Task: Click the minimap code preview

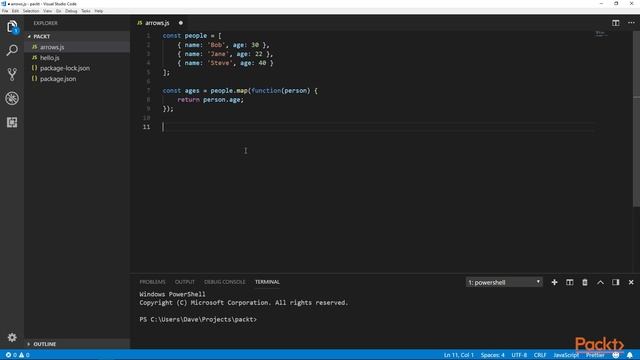Action: coord(600,33)
